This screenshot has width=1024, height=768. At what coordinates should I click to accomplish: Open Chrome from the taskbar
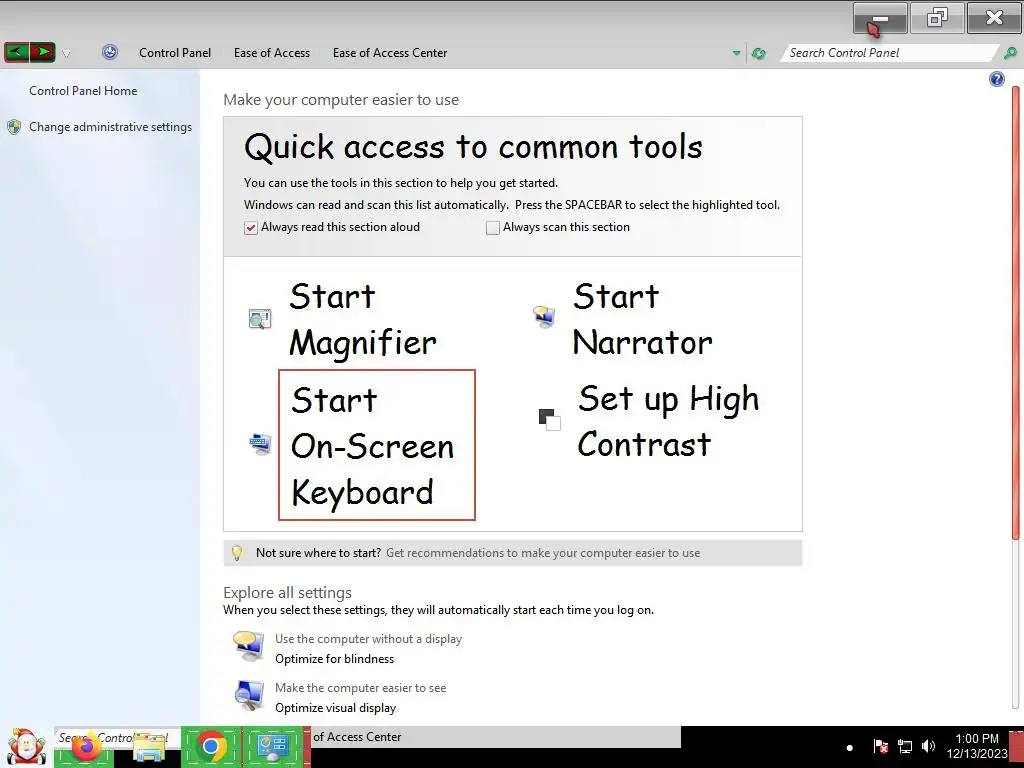coord(211,746)
